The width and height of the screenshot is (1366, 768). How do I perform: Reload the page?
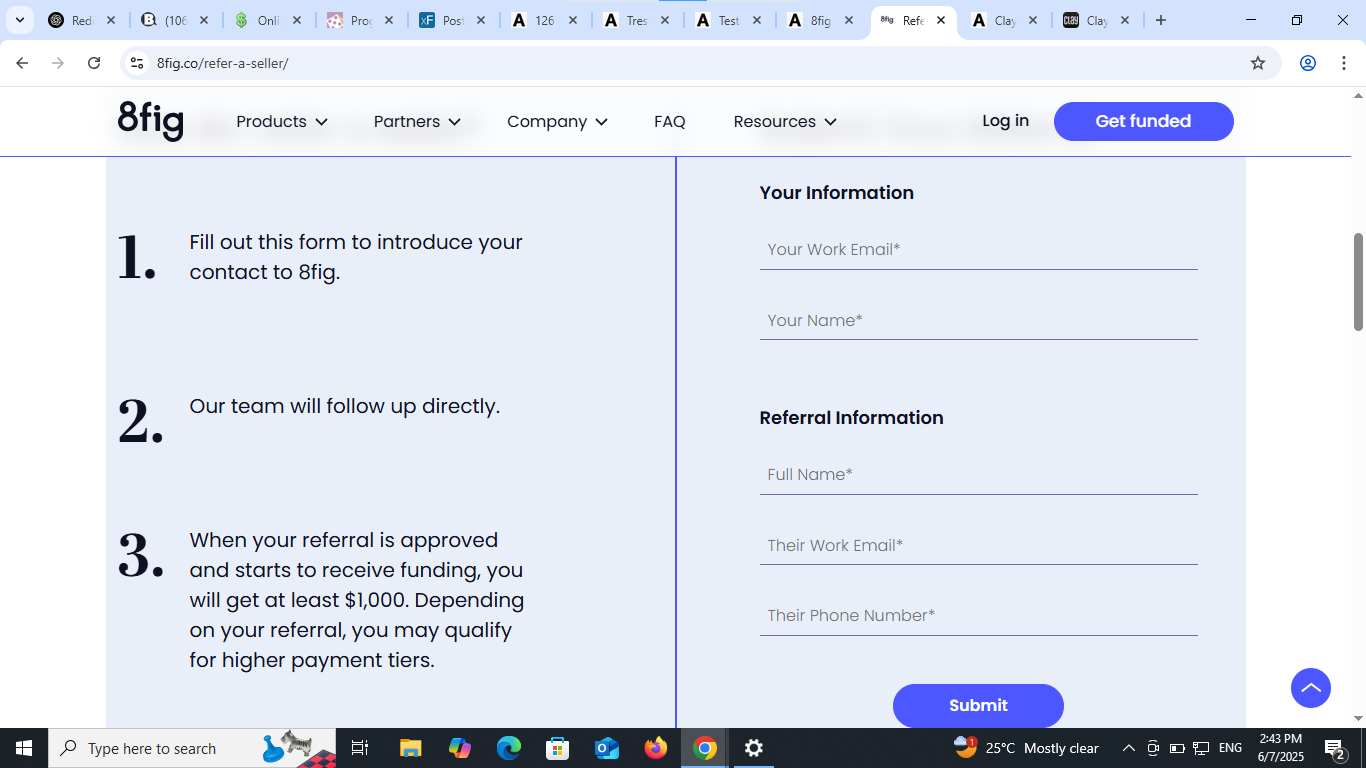coord(94,63)
